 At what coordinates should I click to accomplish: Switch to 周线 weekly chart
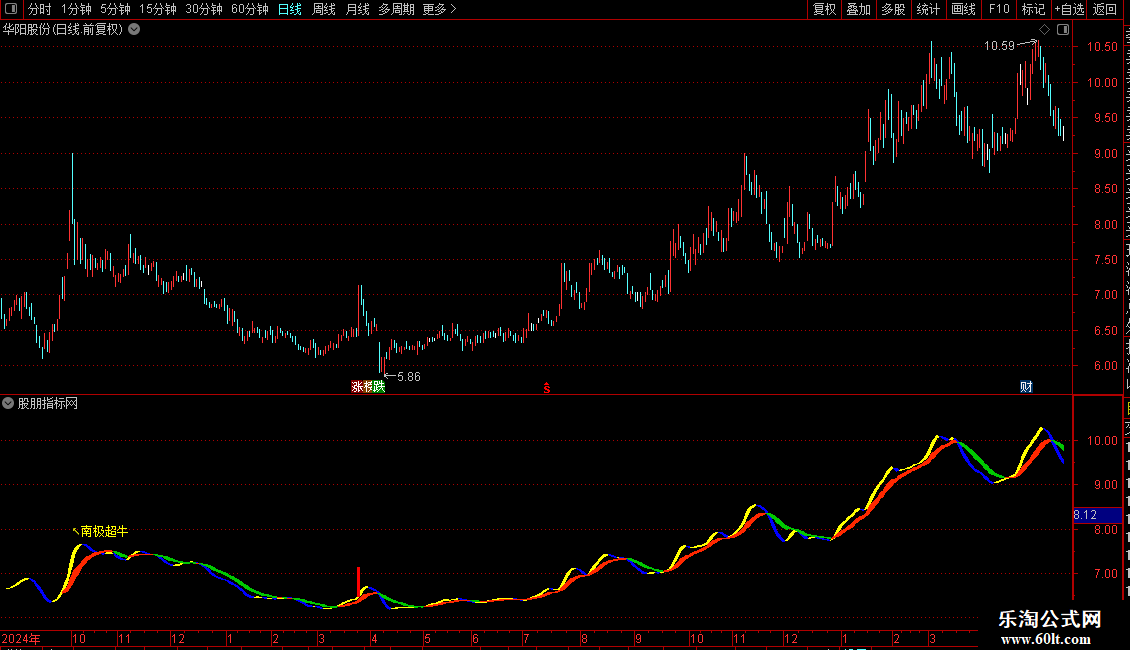click(x=324, y=9)
